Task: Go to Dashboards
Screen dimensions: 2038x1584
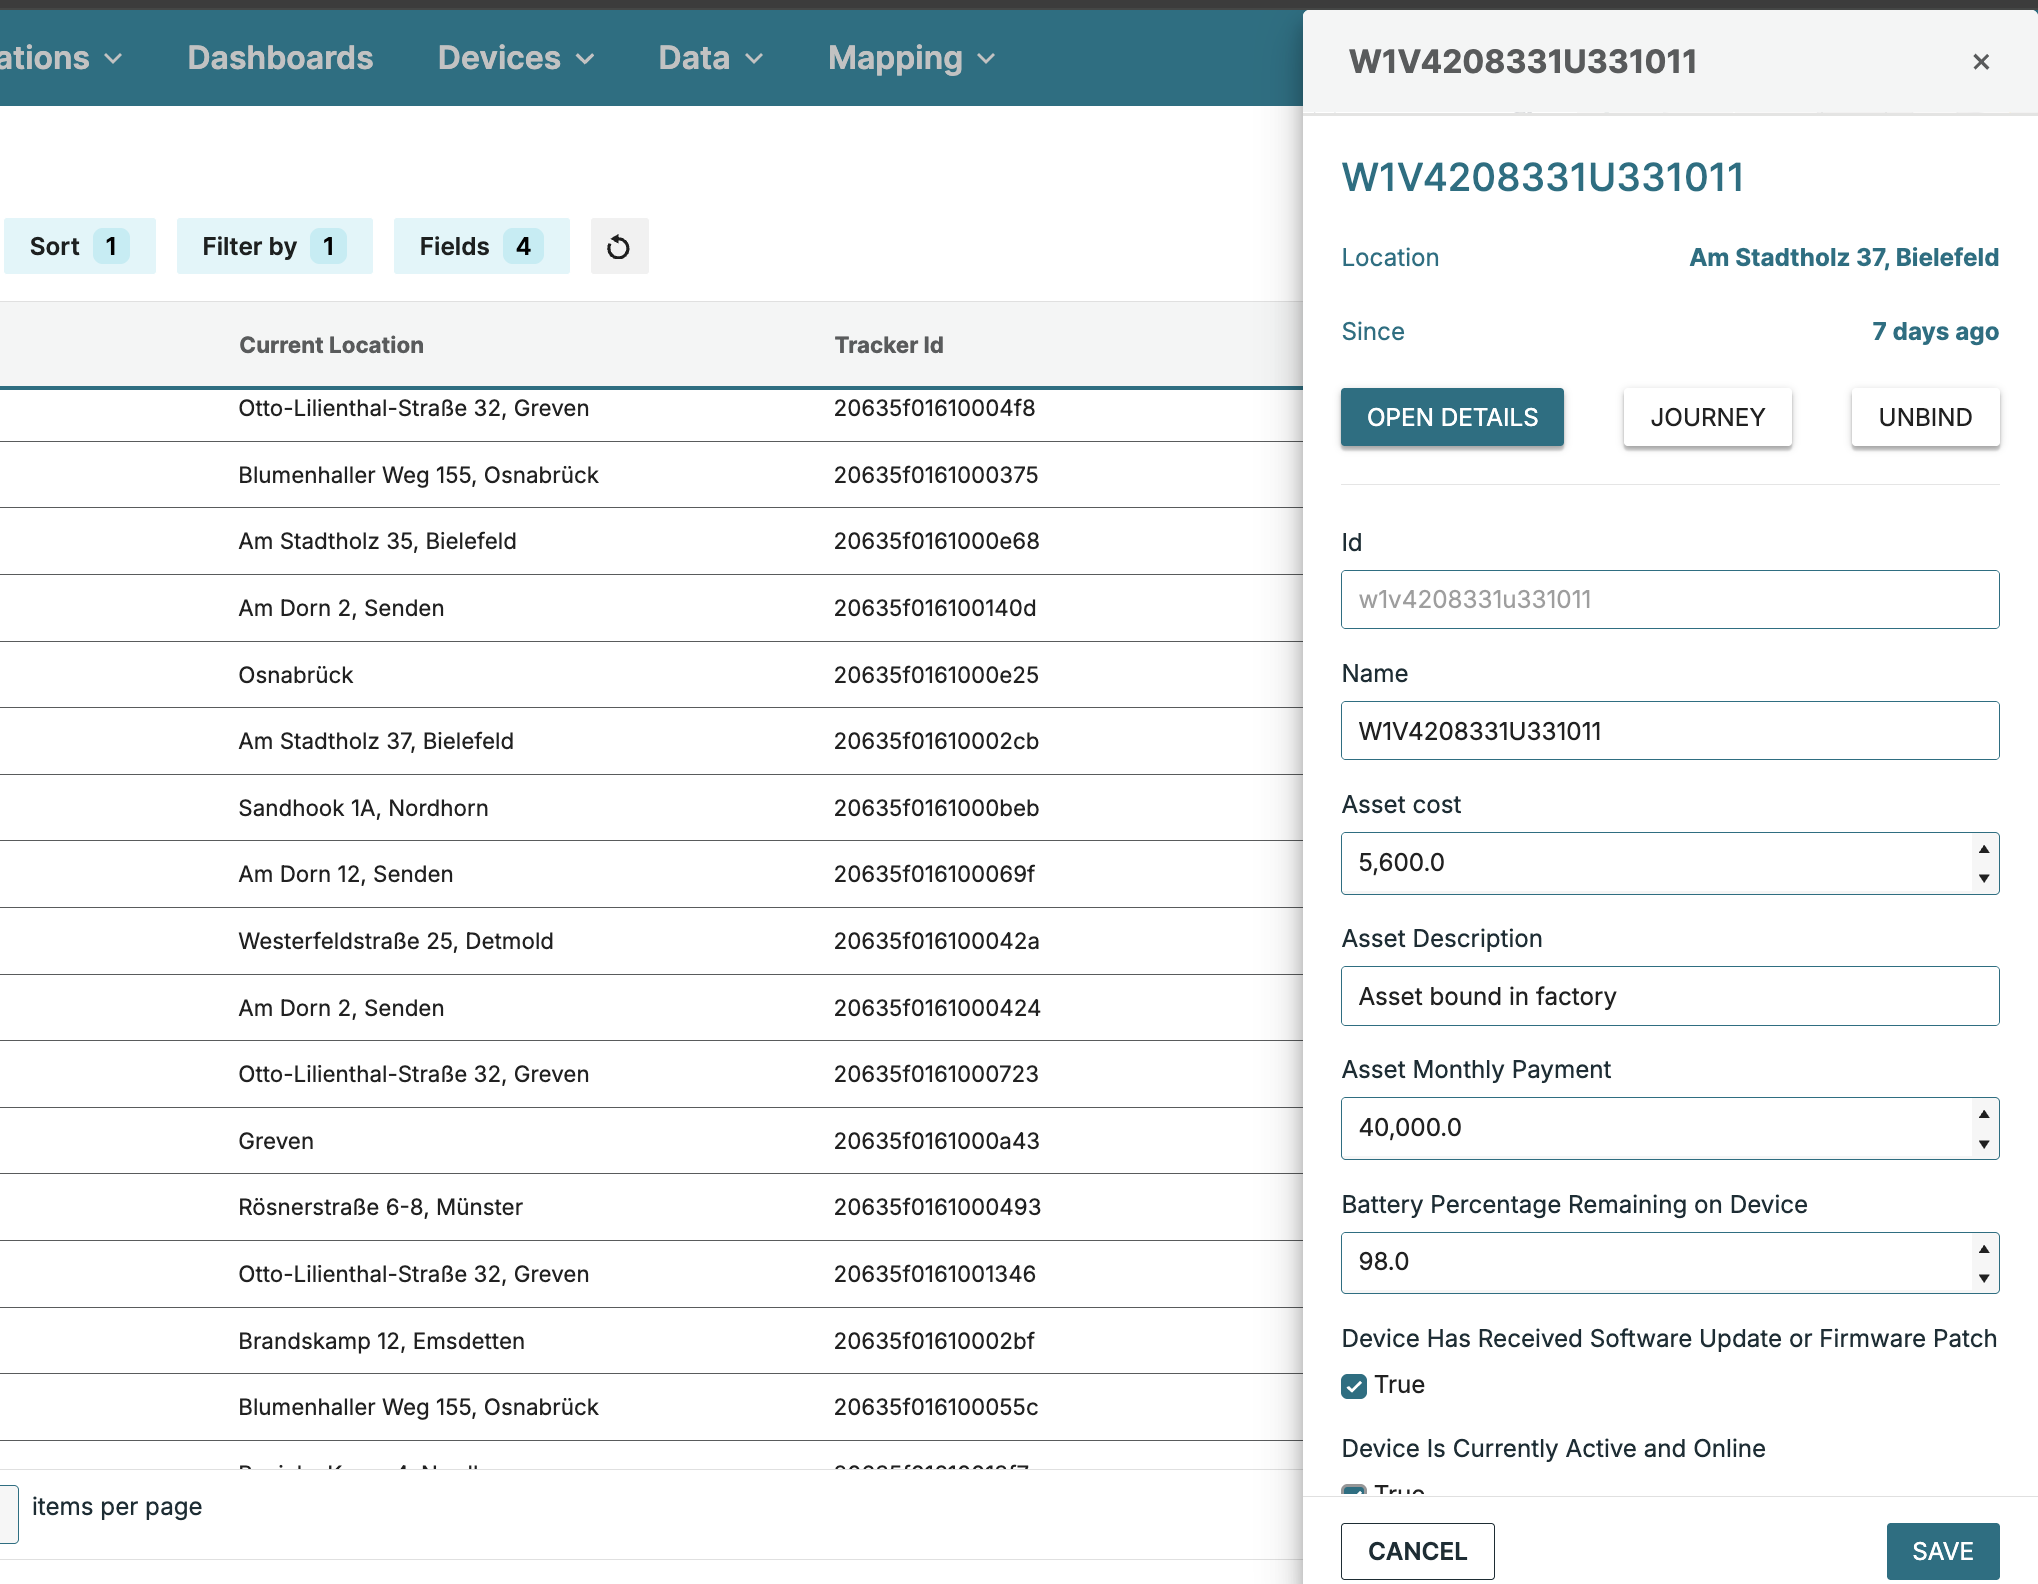Action: click(x=280, y=58)
